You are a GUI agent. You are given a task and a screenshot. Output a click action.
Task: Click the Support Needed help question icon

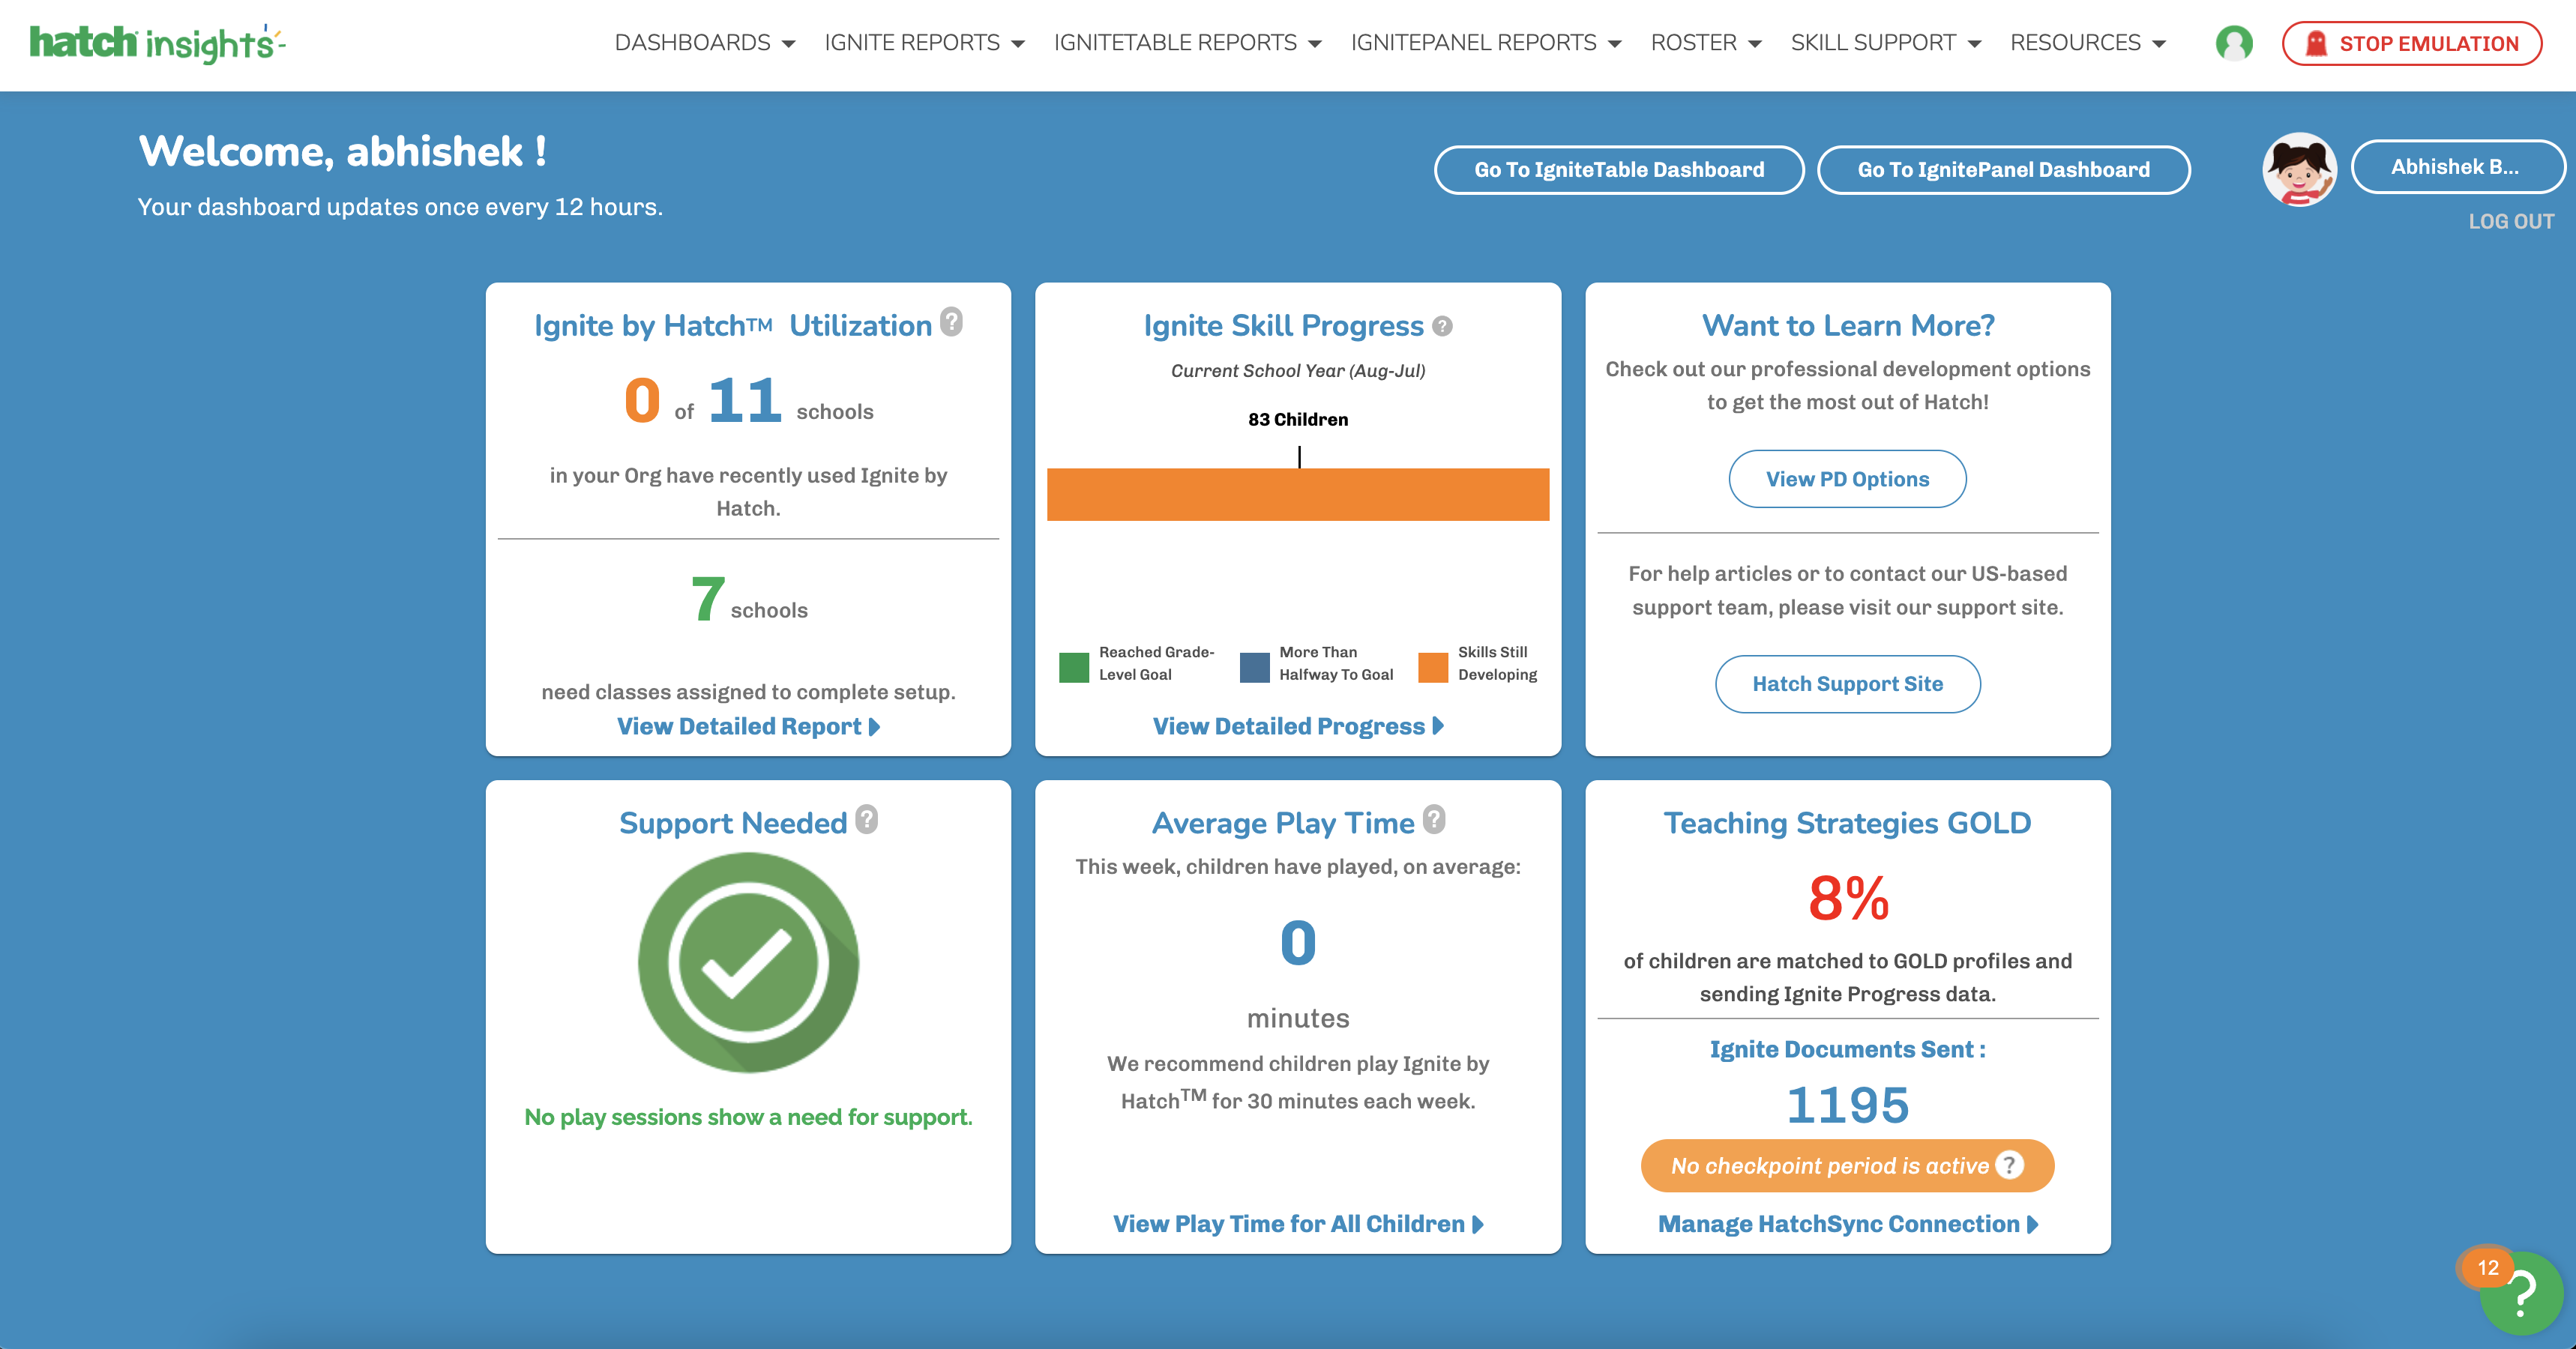(866, 820)
